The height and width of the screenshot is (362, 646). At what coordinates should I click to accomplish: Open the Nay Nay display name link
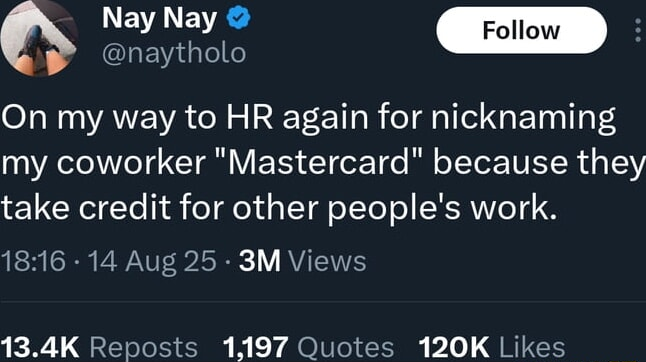coord(159,19)
